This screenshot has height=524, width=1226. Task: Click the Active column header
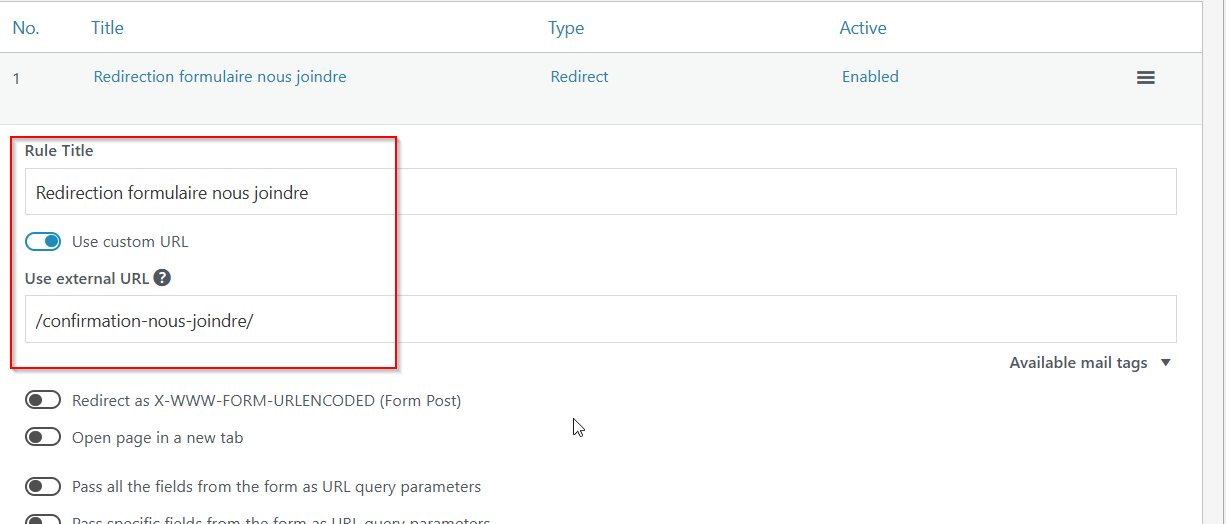pos(863,28)
